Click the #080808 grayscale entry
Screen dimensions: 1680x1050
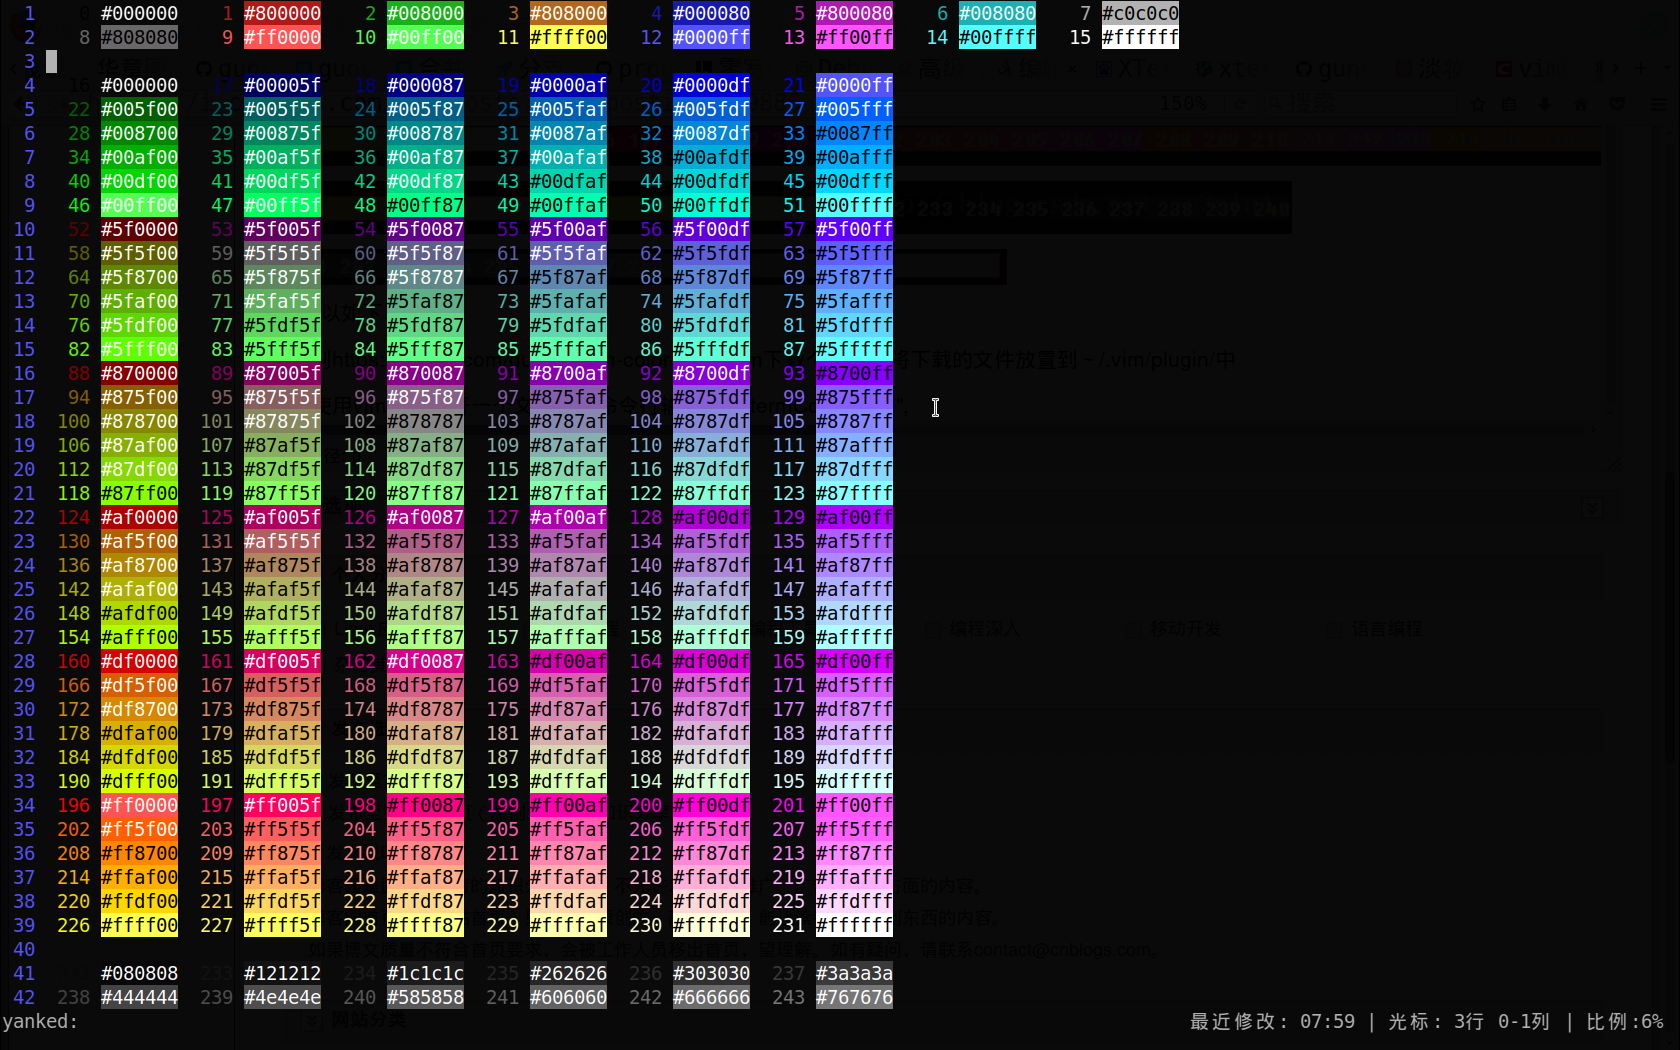[139, 973]
